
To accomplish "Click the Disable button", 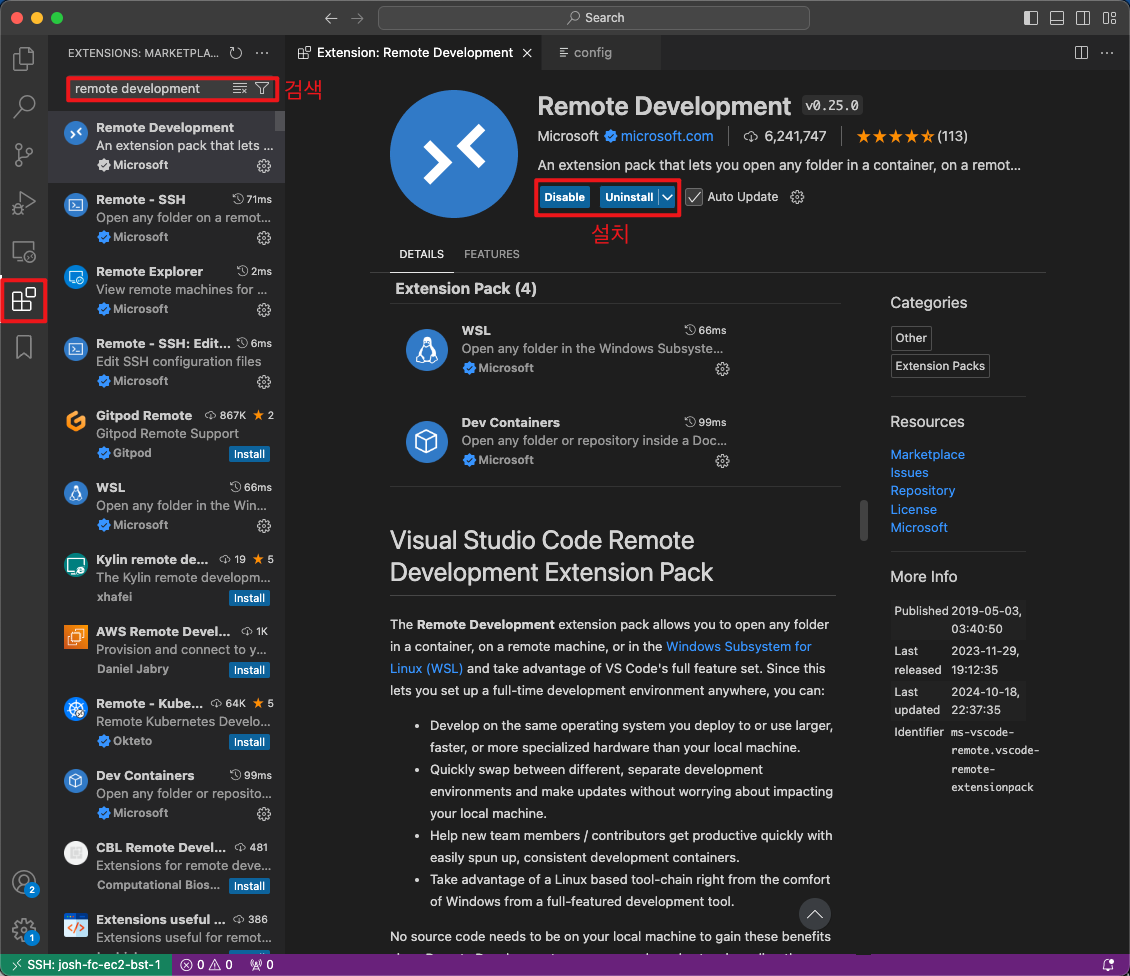I will tap(564, 197).
